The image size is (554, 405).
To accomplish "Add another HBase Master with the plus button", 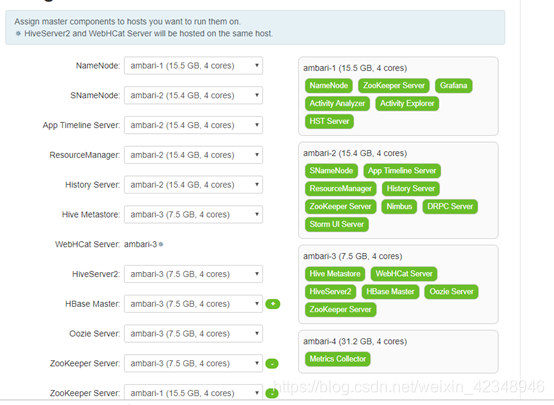I will click(272, 304).
